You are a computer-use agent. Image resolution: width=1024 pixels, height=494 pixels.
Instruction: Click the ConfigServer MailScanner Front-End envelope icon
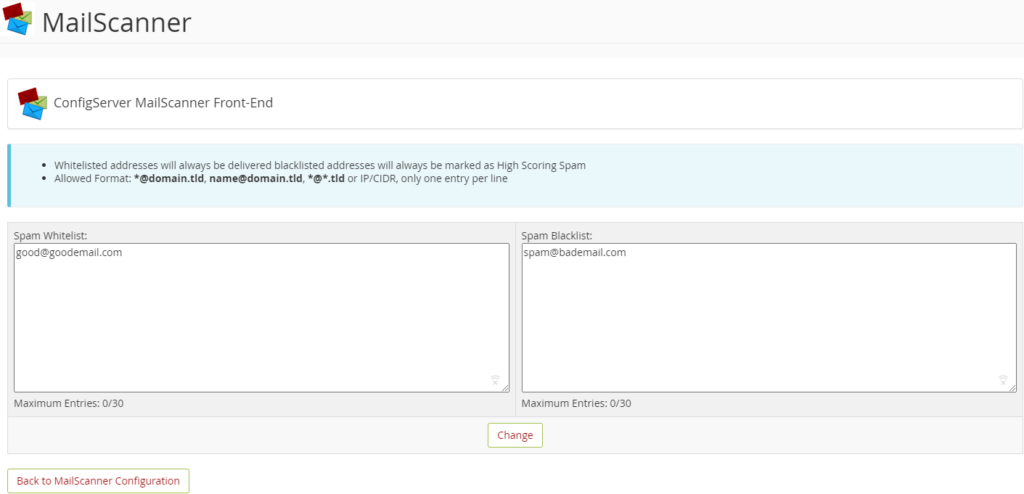33,104
